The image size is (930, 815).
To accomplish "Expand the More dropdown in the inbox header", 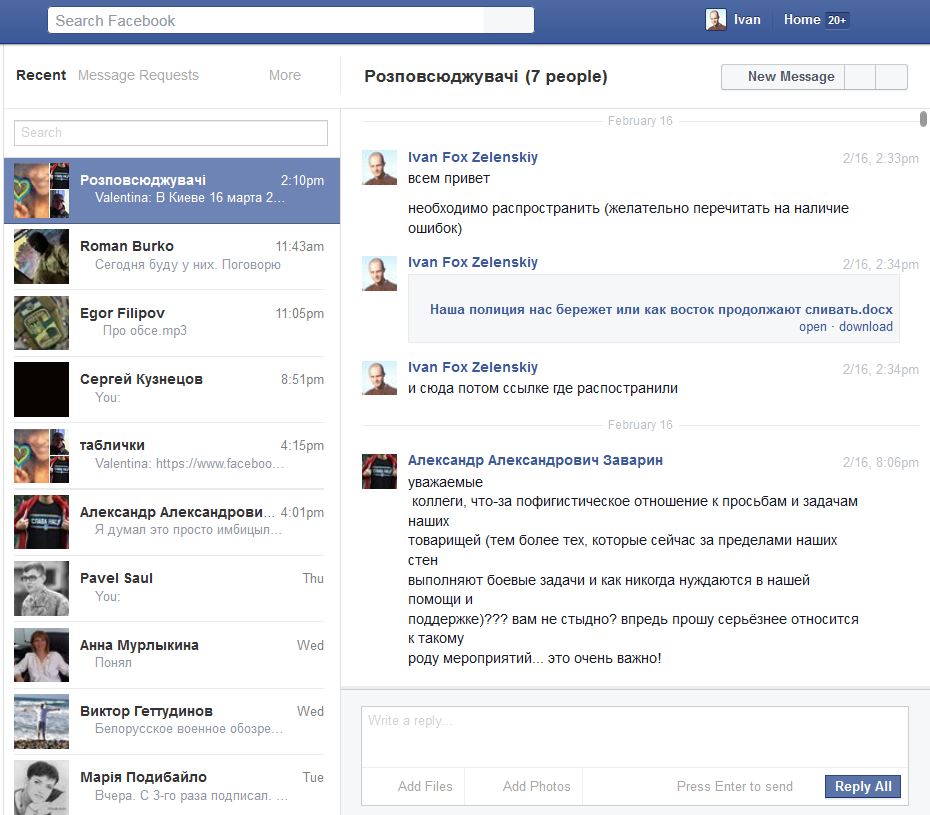I will (285, 75).
